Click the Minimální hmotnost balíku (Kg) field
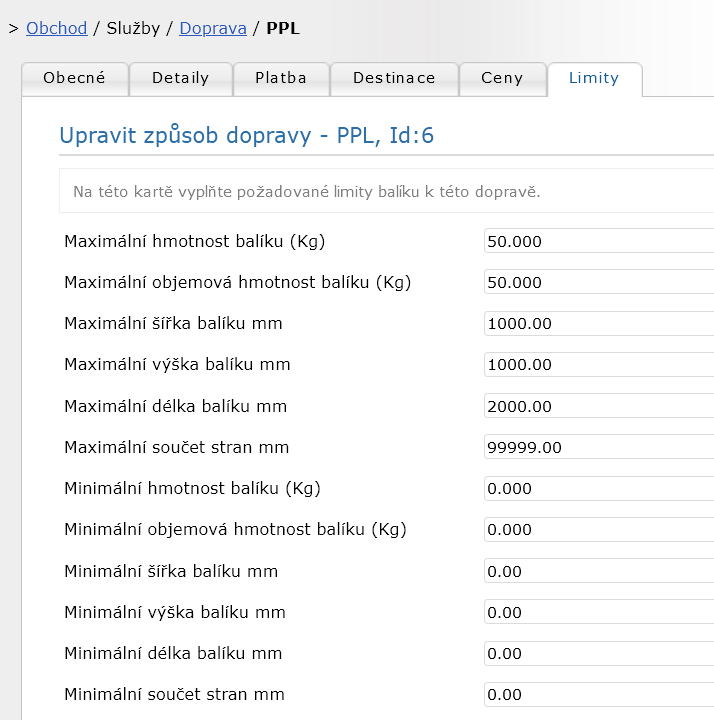Viewport: 714px width, 720px height. (x=599, y=488)
